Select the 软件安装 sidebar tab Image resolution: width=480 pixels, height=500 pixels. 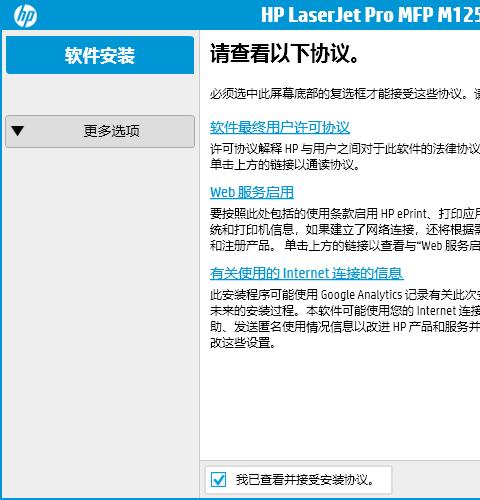pos(100,55)
